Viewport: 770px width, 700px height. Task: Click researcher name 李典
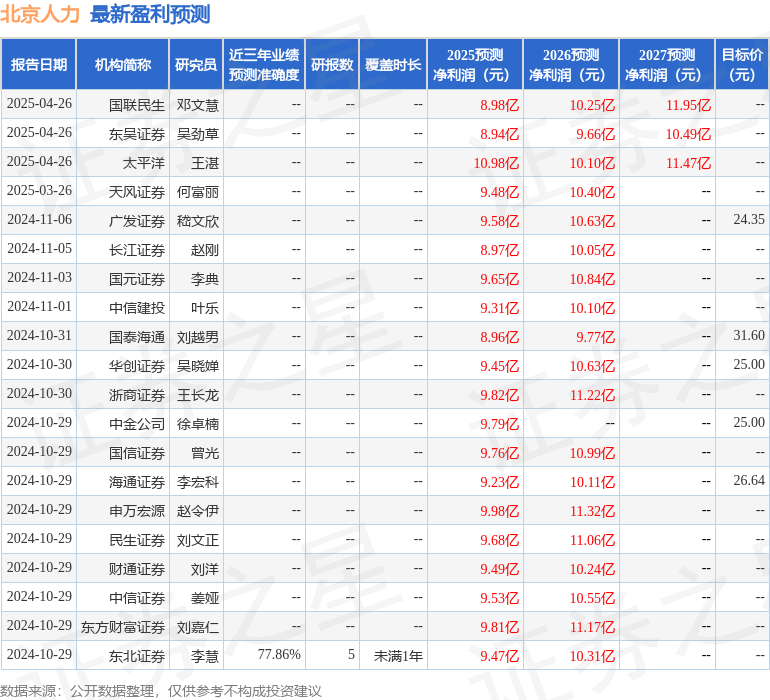(205, 279)
